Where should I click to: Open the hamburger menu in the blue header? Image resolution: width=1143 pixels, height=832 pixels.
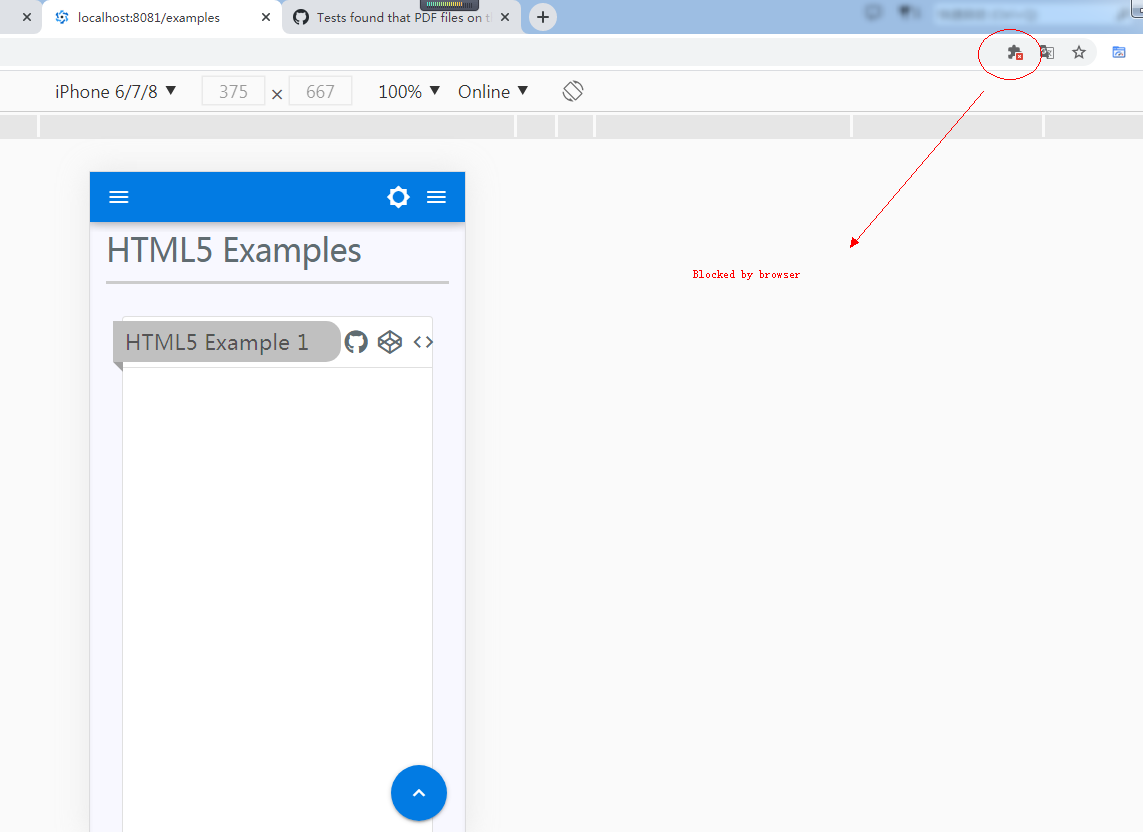tap(119, 196)
